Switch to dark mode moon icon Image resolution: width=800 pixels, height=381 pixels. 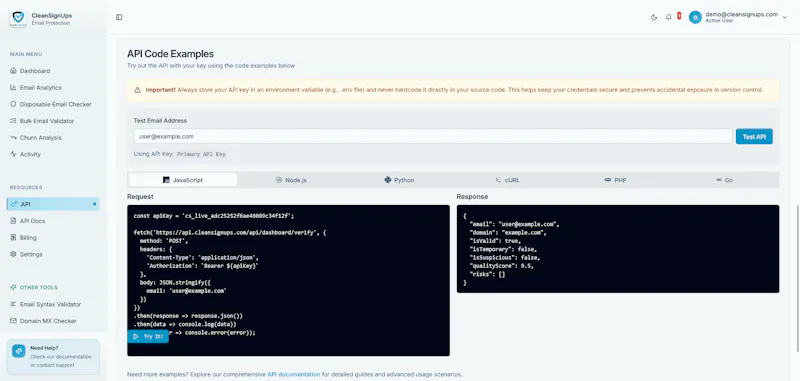point(654,17)
